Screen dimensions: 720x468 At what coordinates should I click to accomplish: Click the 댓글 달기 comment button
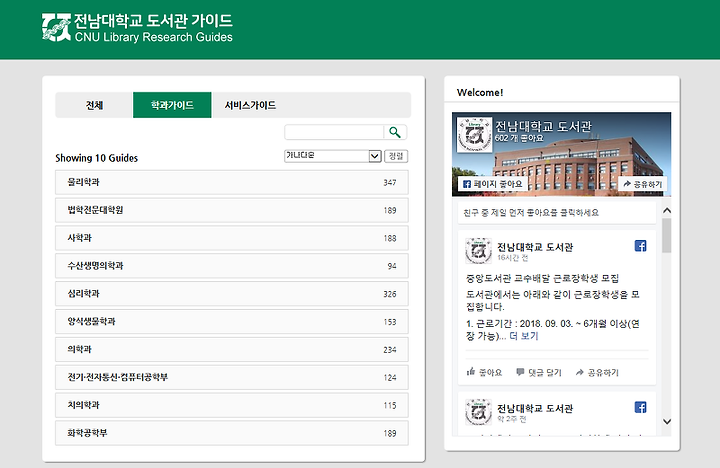tap(539, 372)
